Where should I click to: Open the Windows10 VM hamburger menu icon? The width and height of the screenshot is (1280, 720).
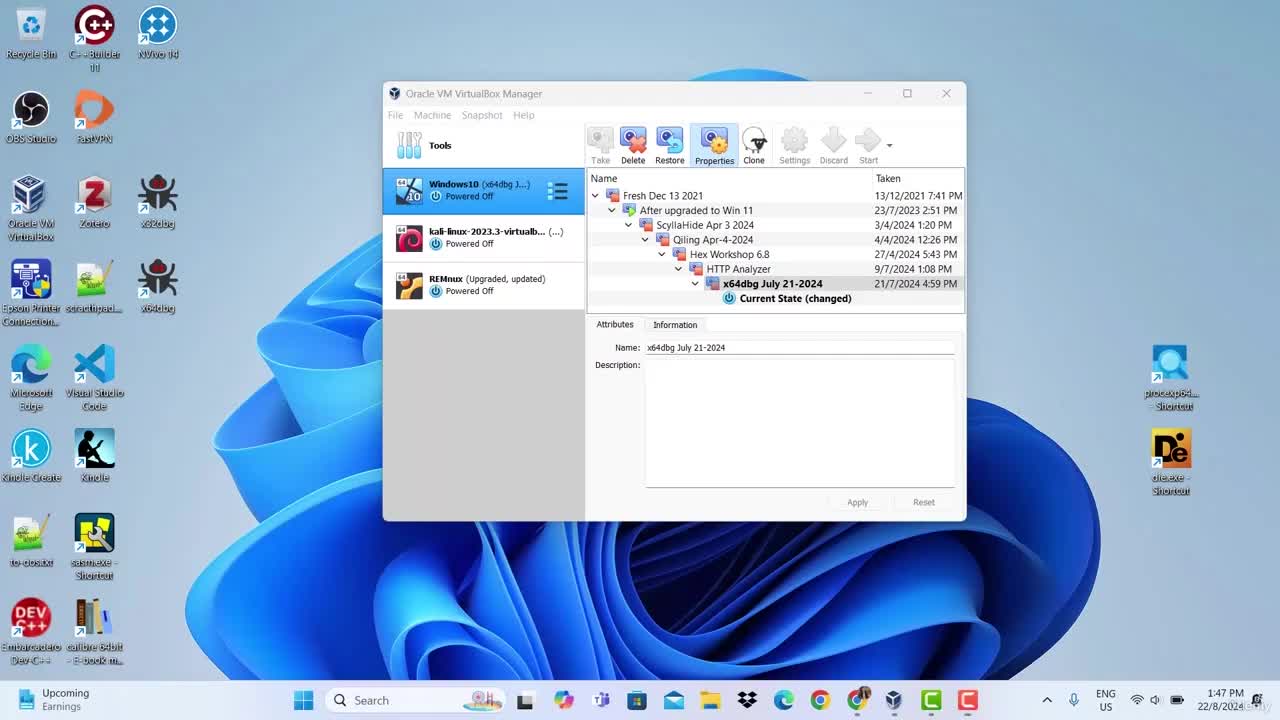pos(558,190)
